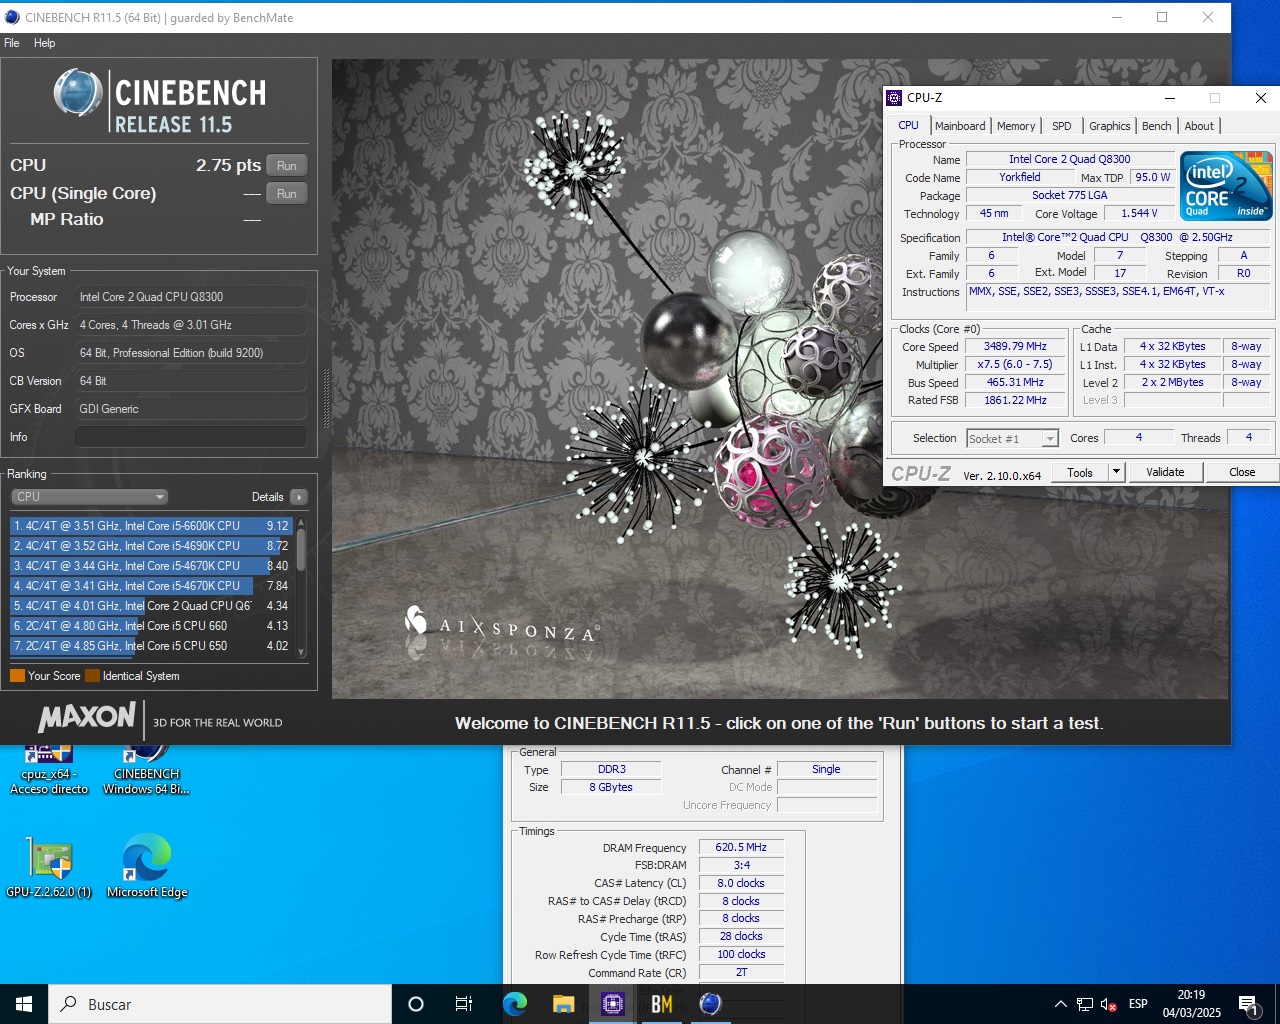Run the CPU benchmark test
1280x1024 pixels.
click(x=287, y=166)
